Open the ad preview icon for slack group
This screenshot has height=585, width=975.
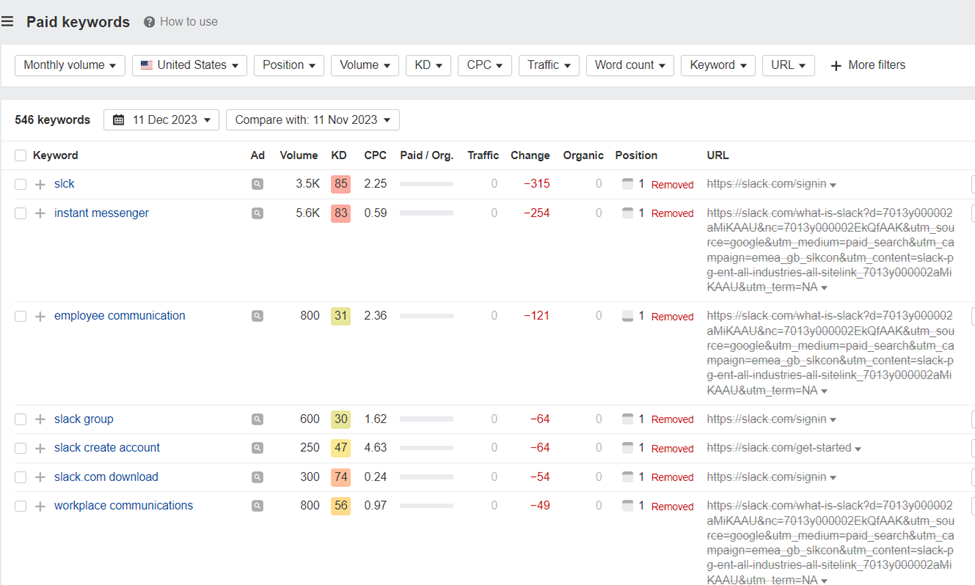pos(257,420)
